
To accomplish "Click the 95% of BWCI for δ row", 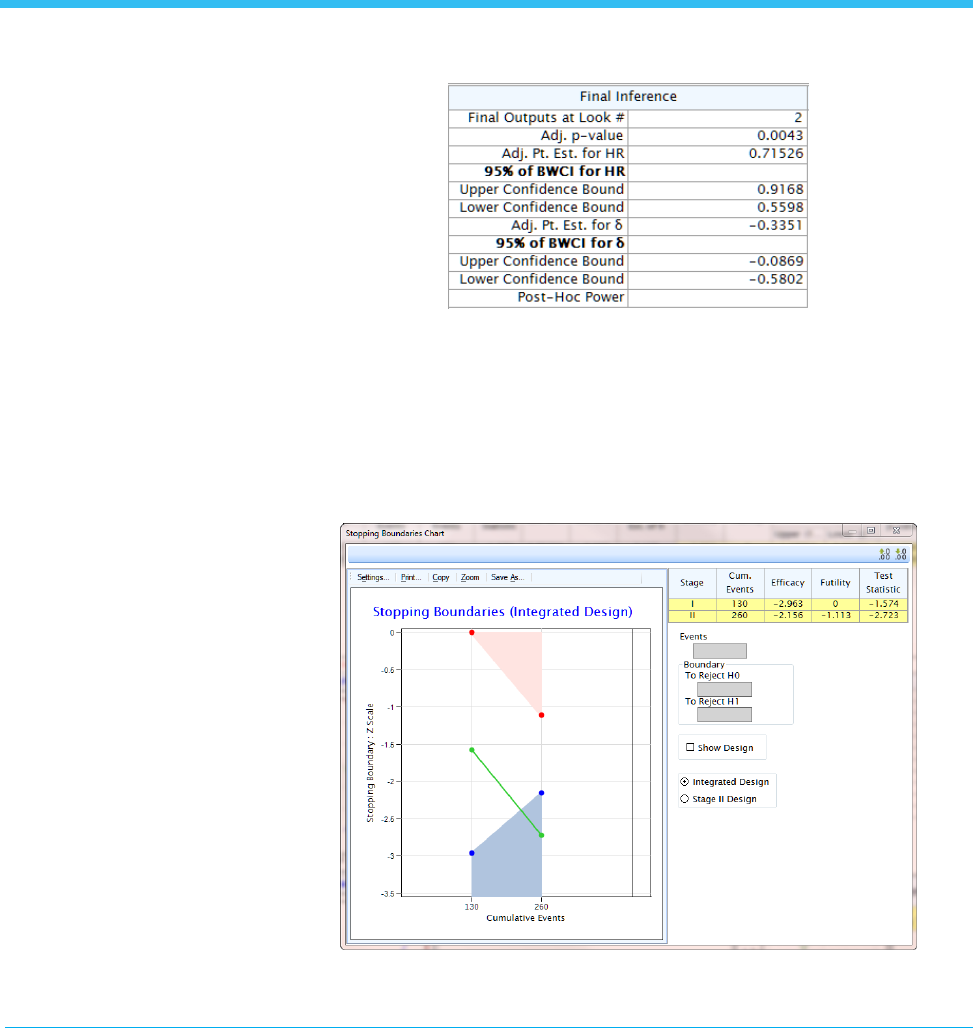I will tap(628, 243).
